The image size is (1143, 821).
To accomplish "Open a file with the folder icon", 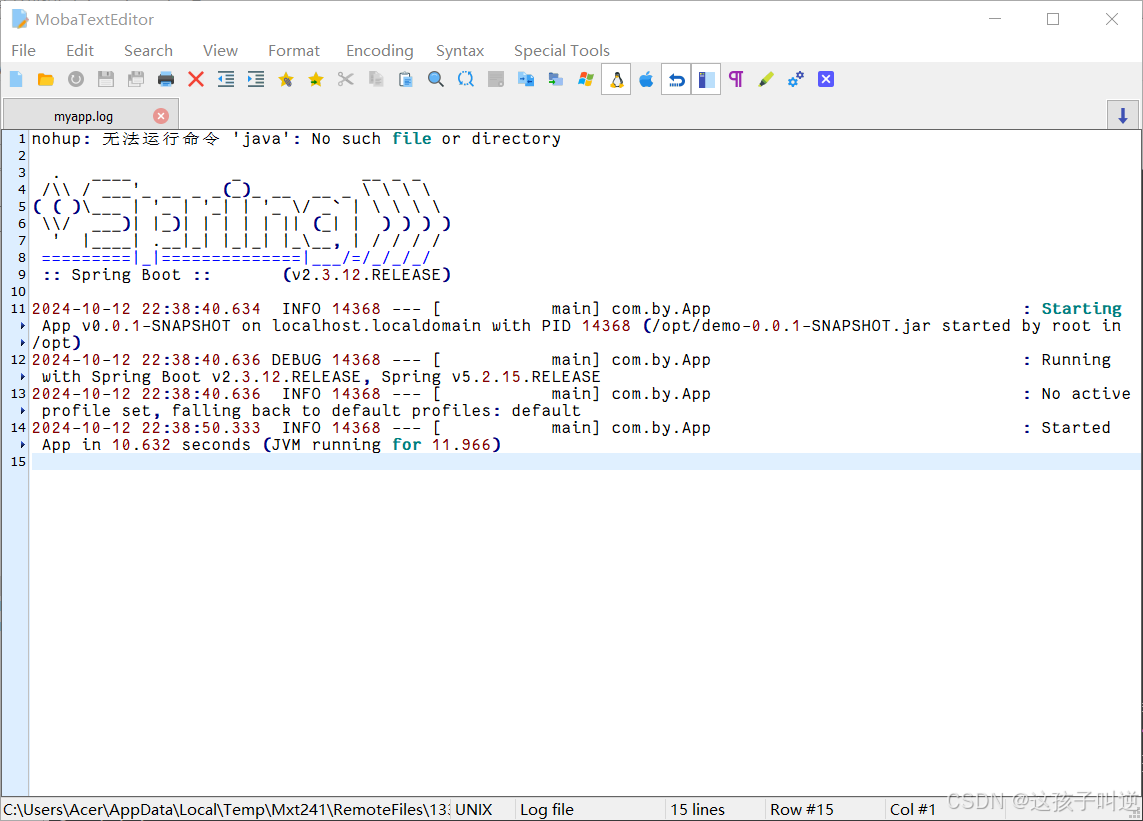I will pos(46,79).
